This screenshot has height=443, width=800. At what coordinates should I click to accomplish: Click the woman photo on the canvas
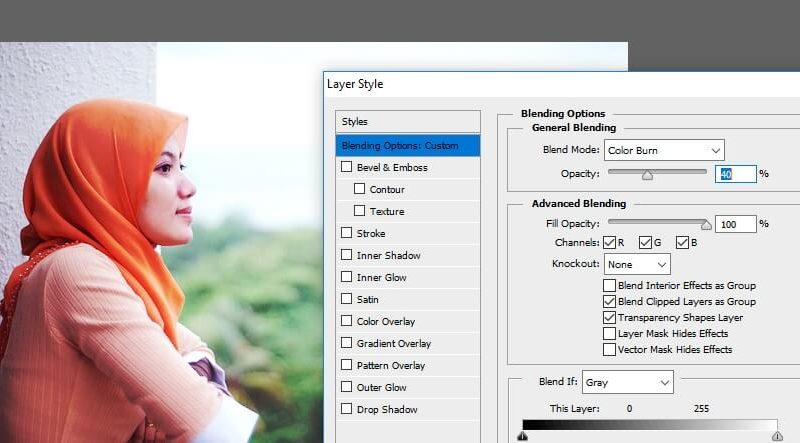(x=161, y=242)
